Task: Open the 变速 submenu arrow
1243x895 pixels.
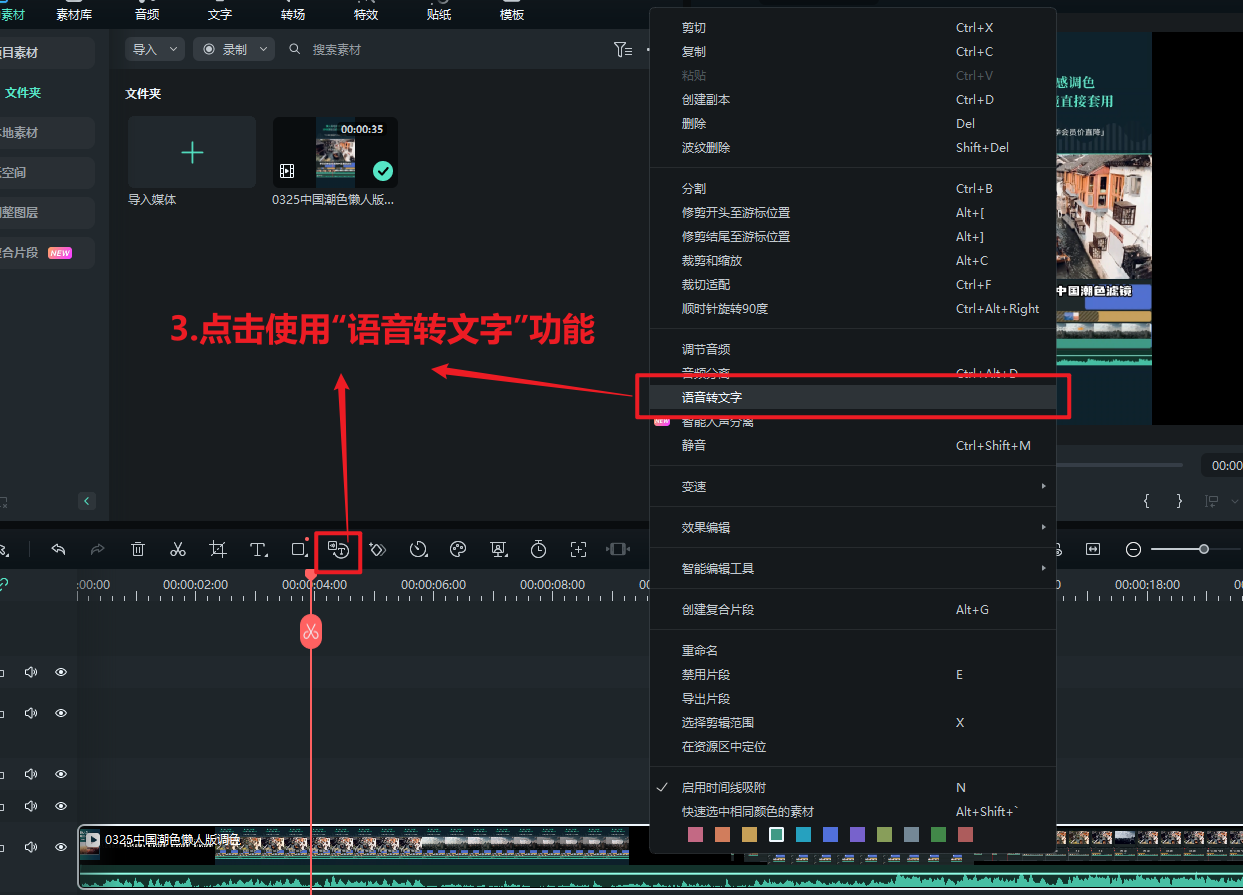Action: coord(1043,487)
